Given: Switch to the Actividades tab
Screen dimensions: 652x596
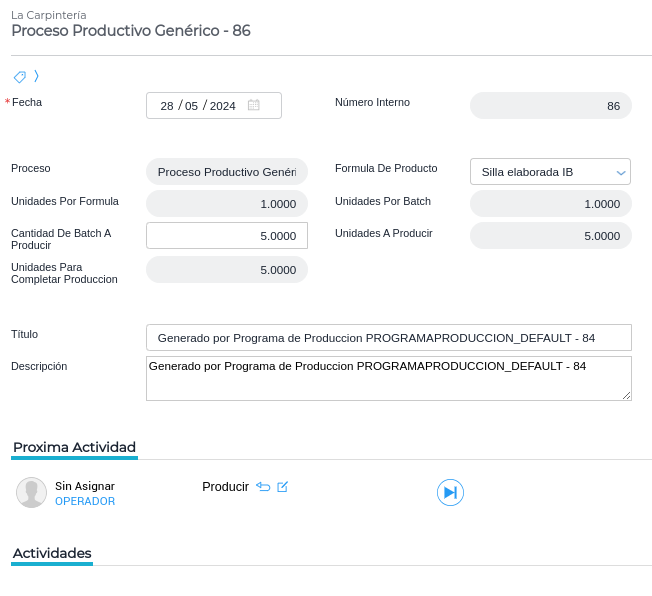Looking at the screenshot, I should coord(52,553).
